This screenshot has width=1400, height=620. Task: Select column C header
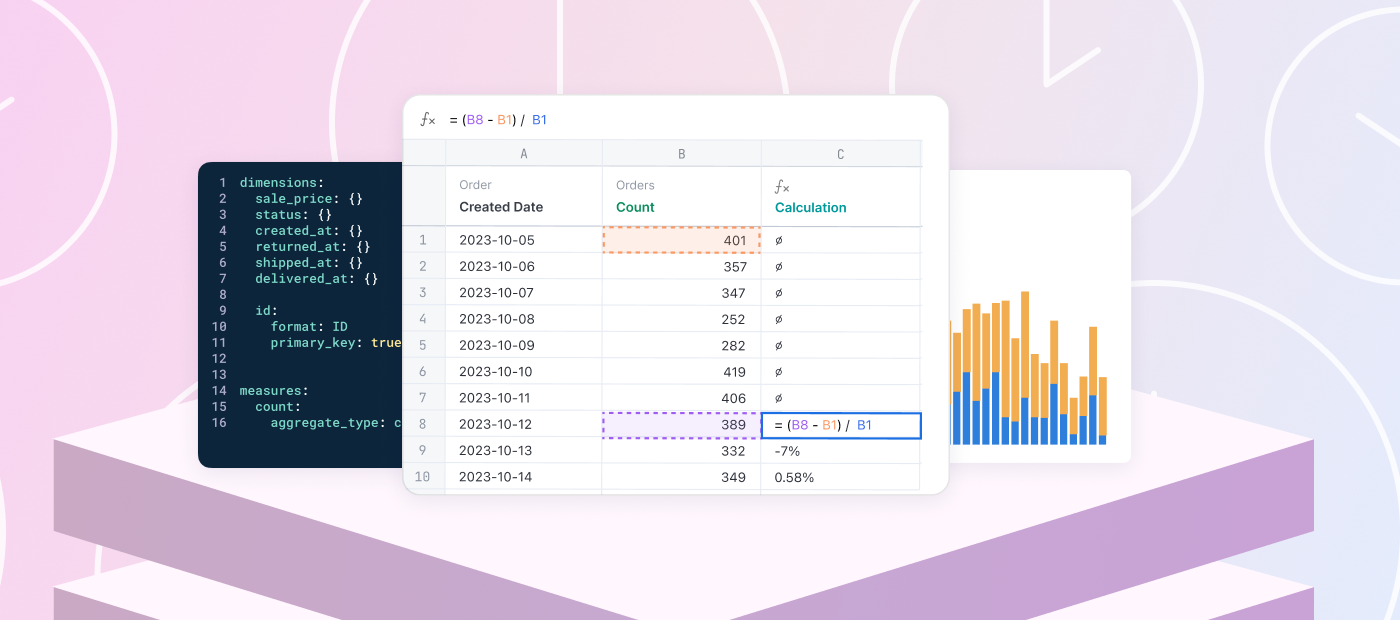click(840, 154)
